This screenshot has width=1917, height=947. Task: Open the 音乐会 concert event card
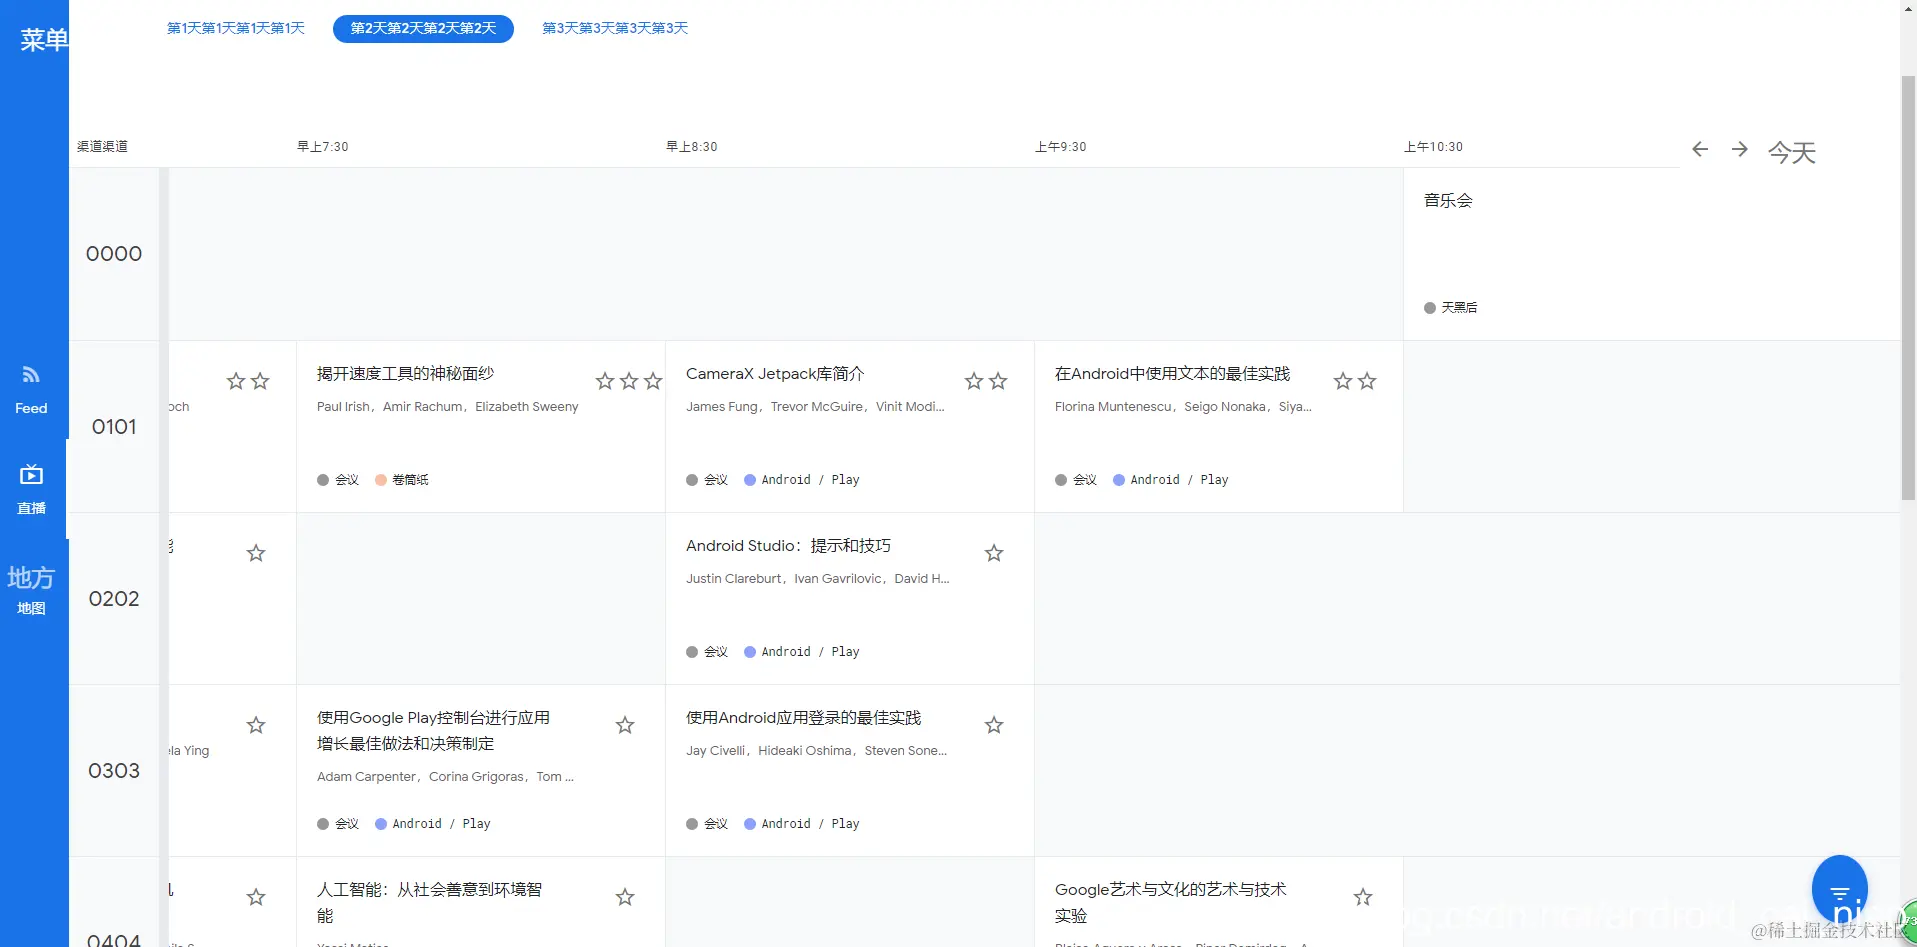[1447, 200]
